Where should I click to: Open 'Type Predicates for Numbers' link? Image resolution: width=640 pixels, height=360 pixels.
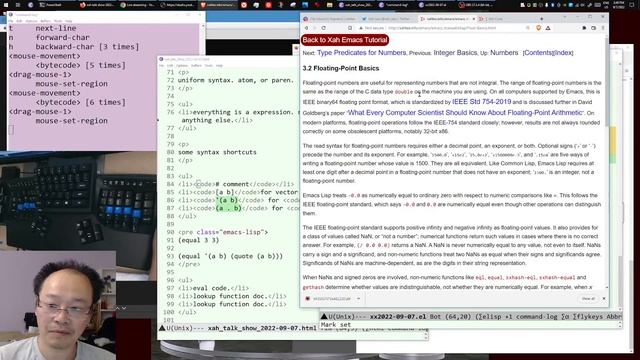point(361,53)
